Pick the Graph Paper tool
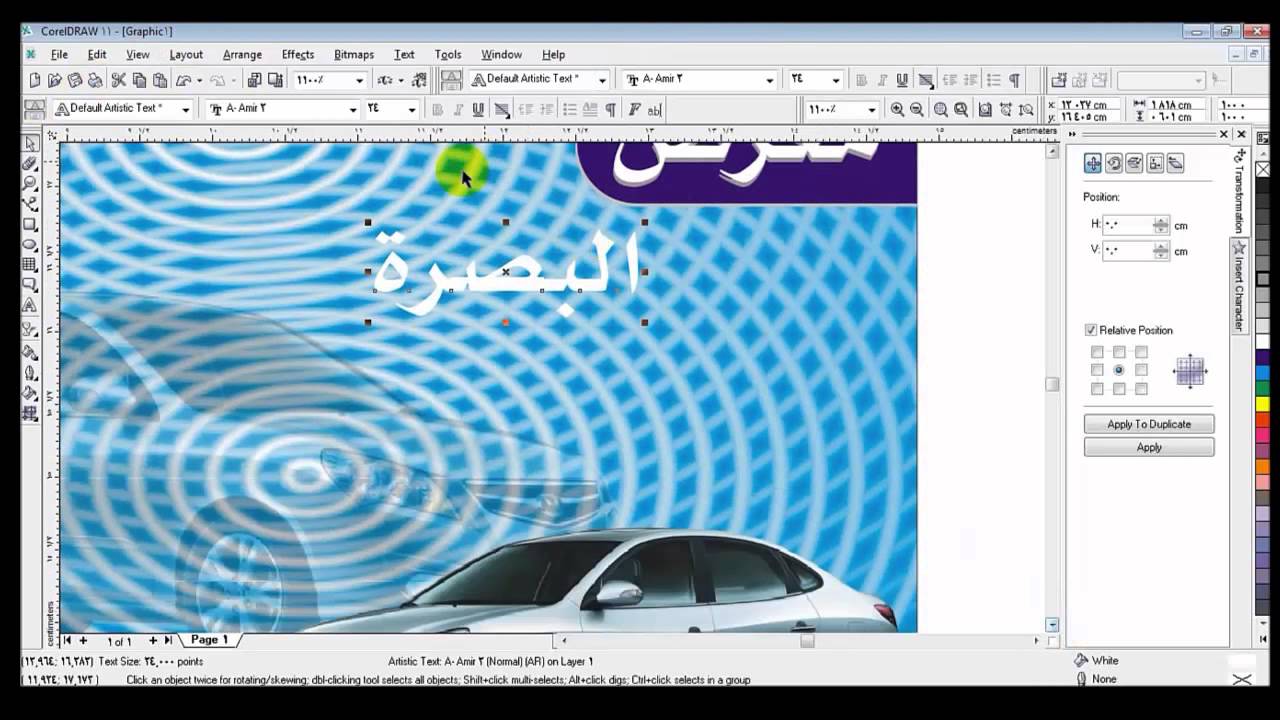The image size is (1280, 720). click(30, 265)
